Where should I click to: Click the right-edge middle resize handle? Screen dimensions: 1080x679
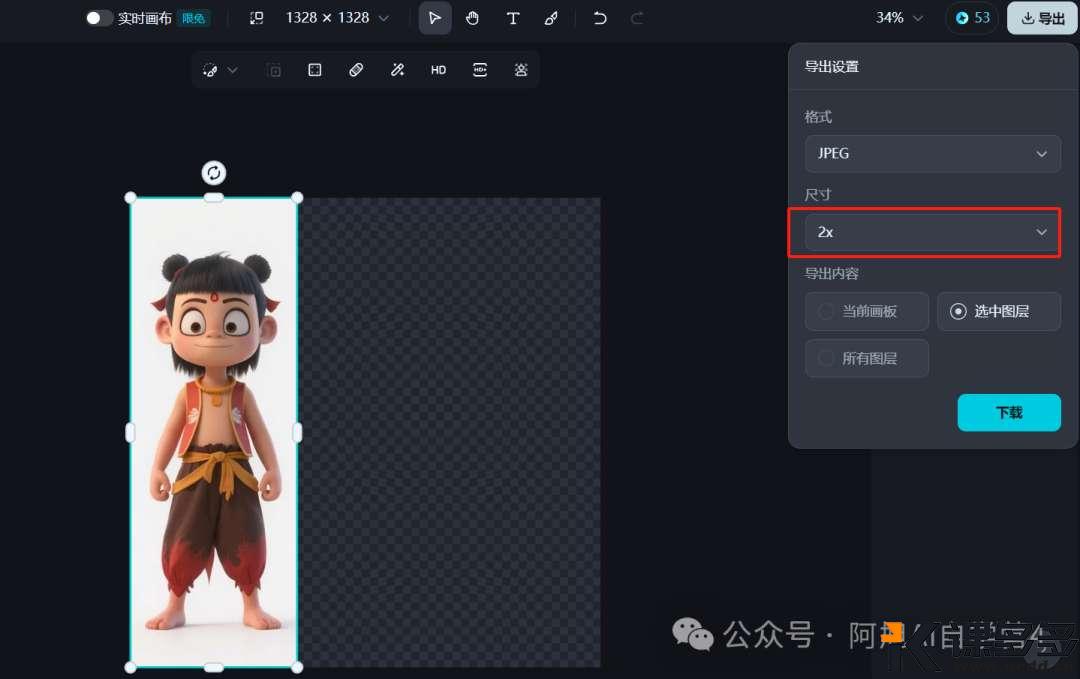[x=298, y=432]
